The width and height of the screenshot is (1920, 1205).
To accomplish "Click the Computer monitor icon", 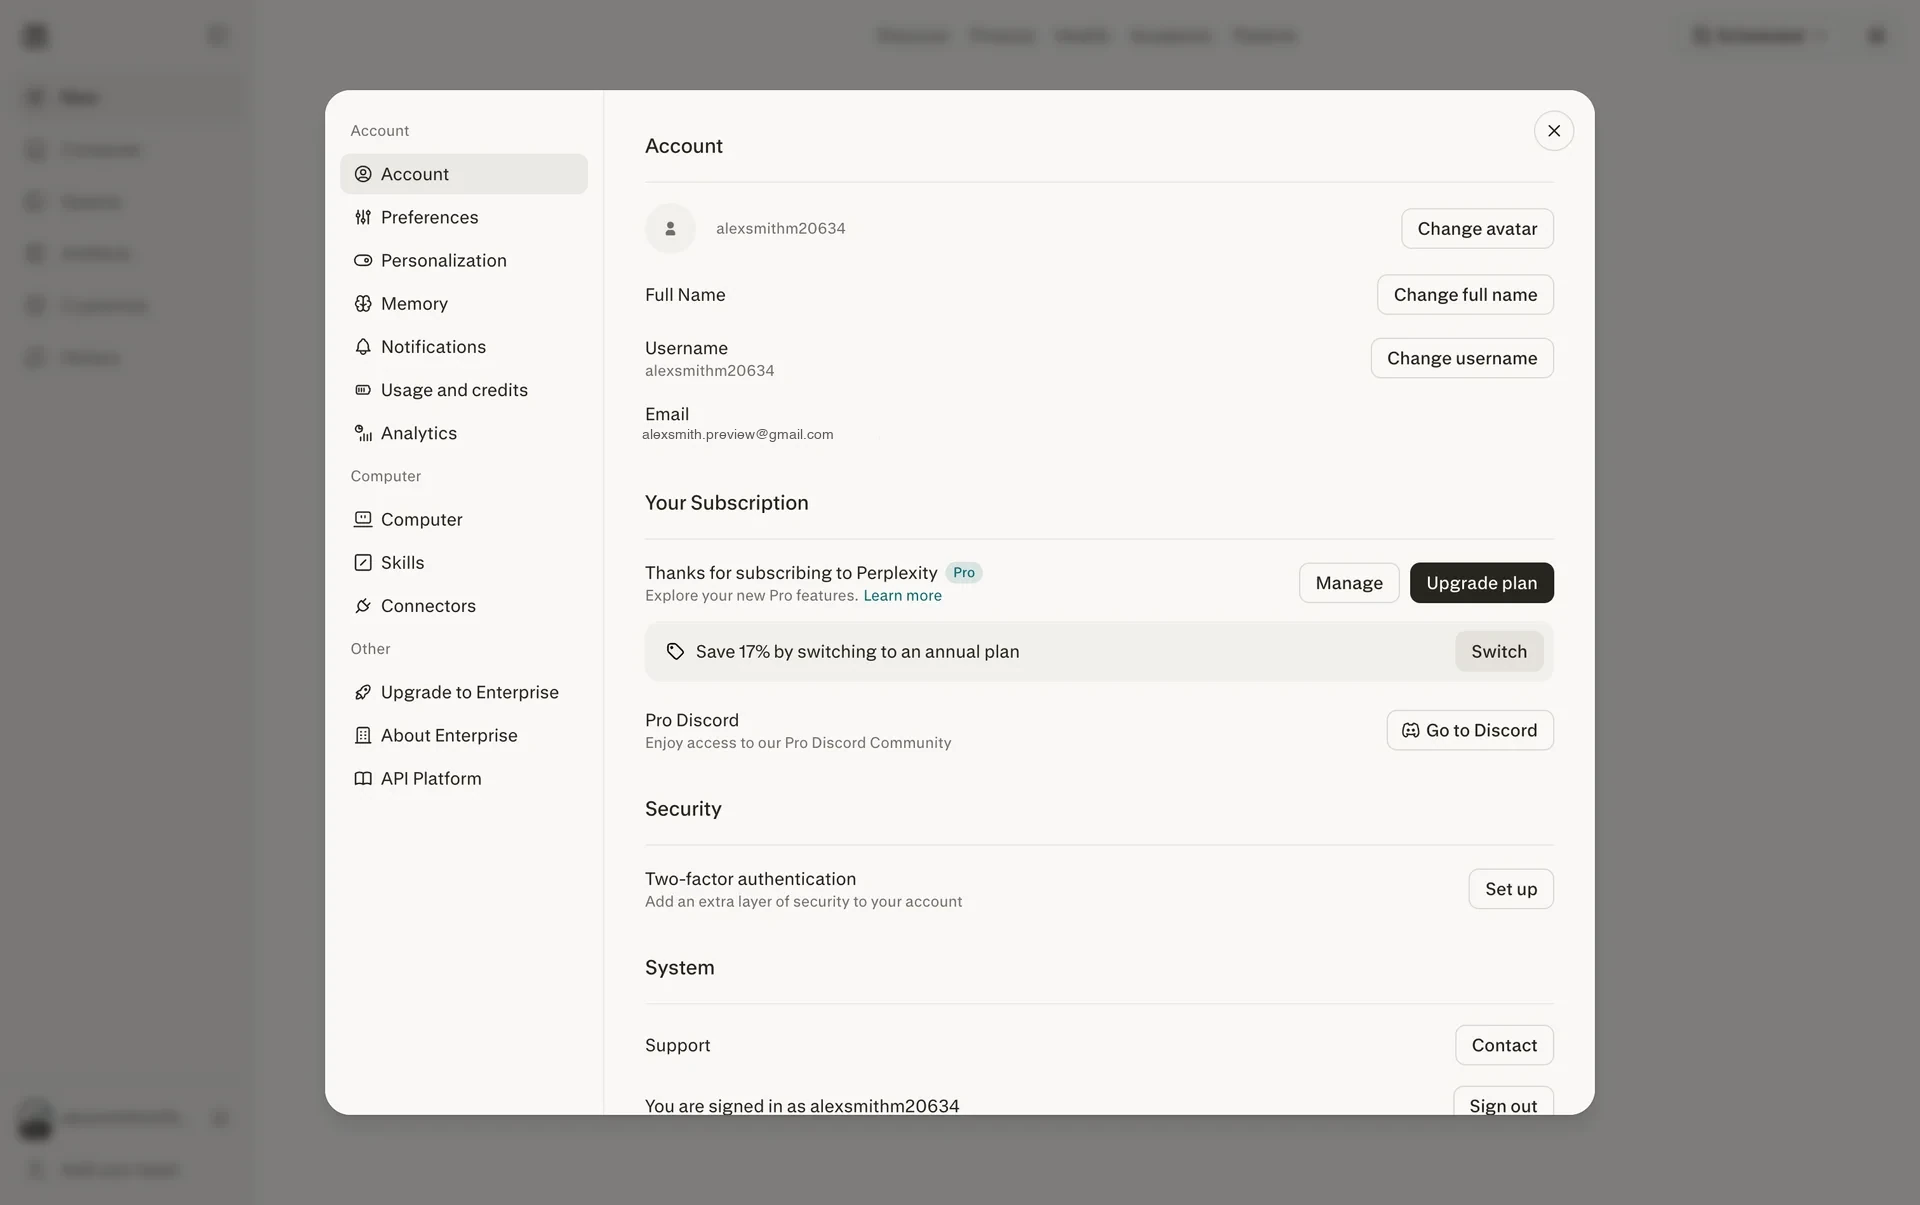I will [x=363, y=519].
